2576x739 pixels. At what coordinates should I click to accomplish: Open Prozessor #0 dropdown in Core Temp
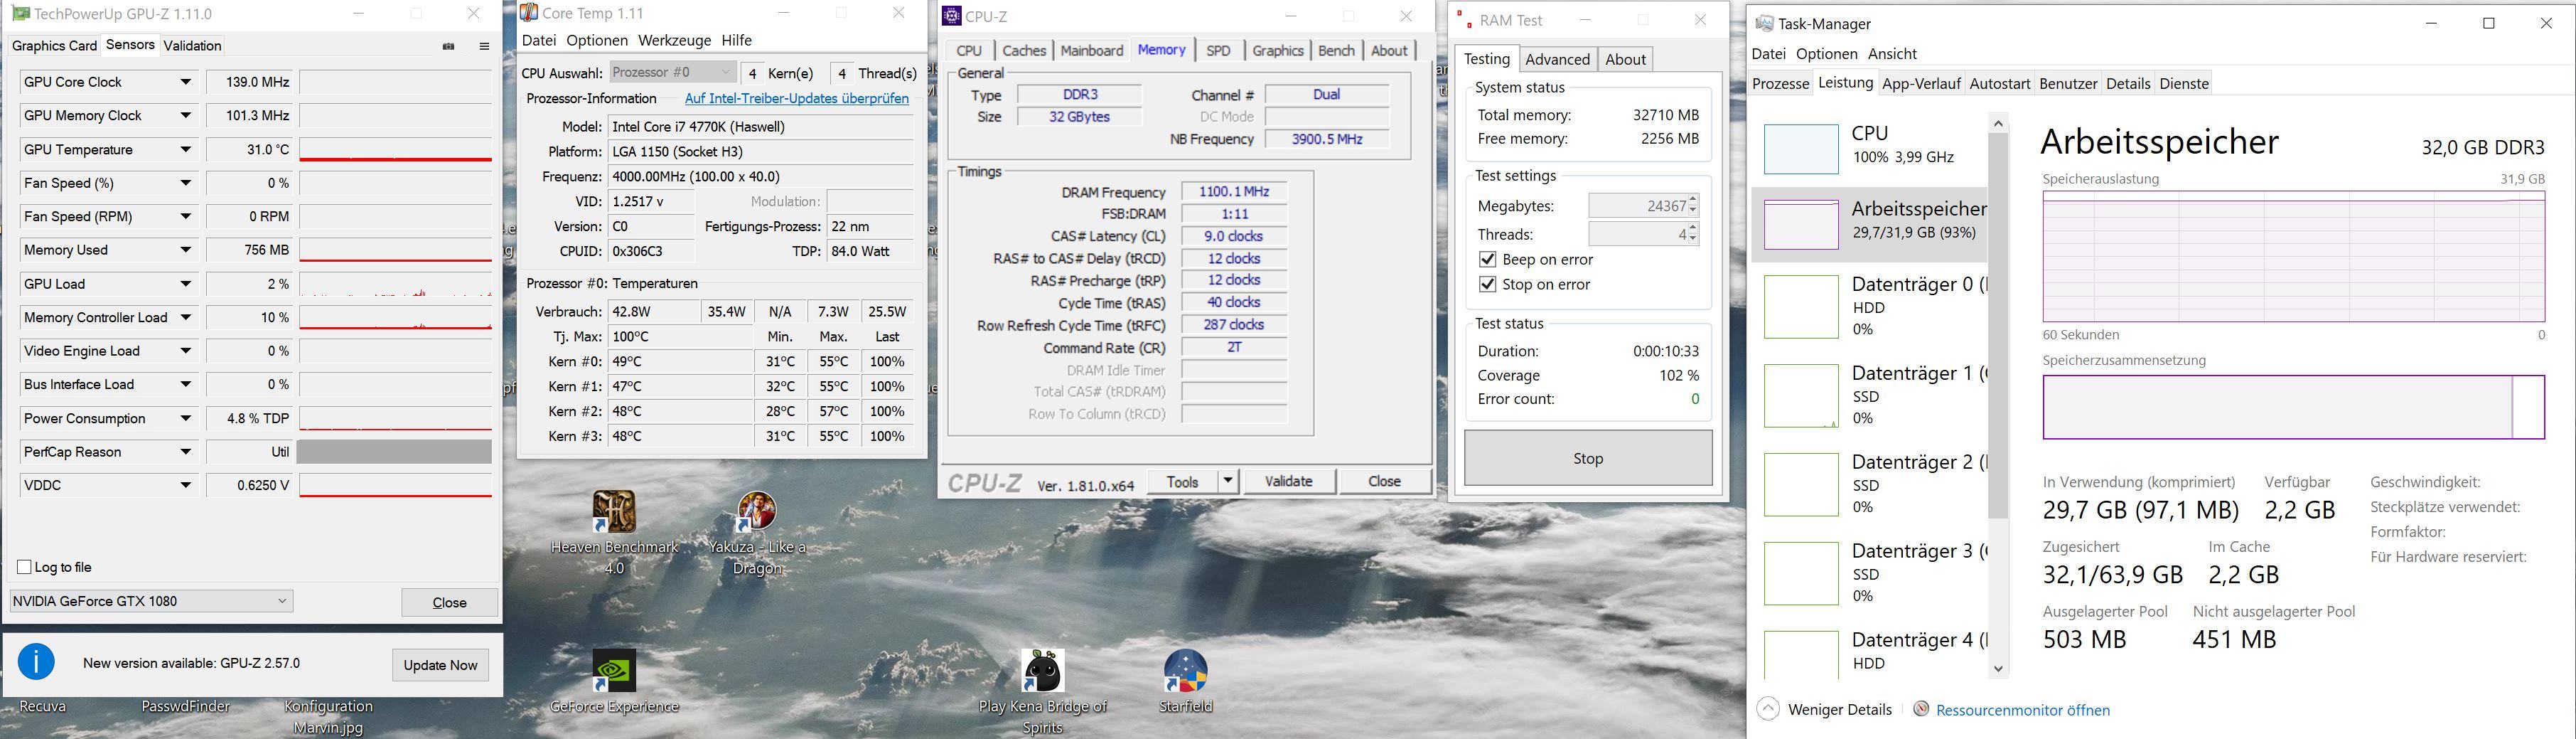click(673, 72)
